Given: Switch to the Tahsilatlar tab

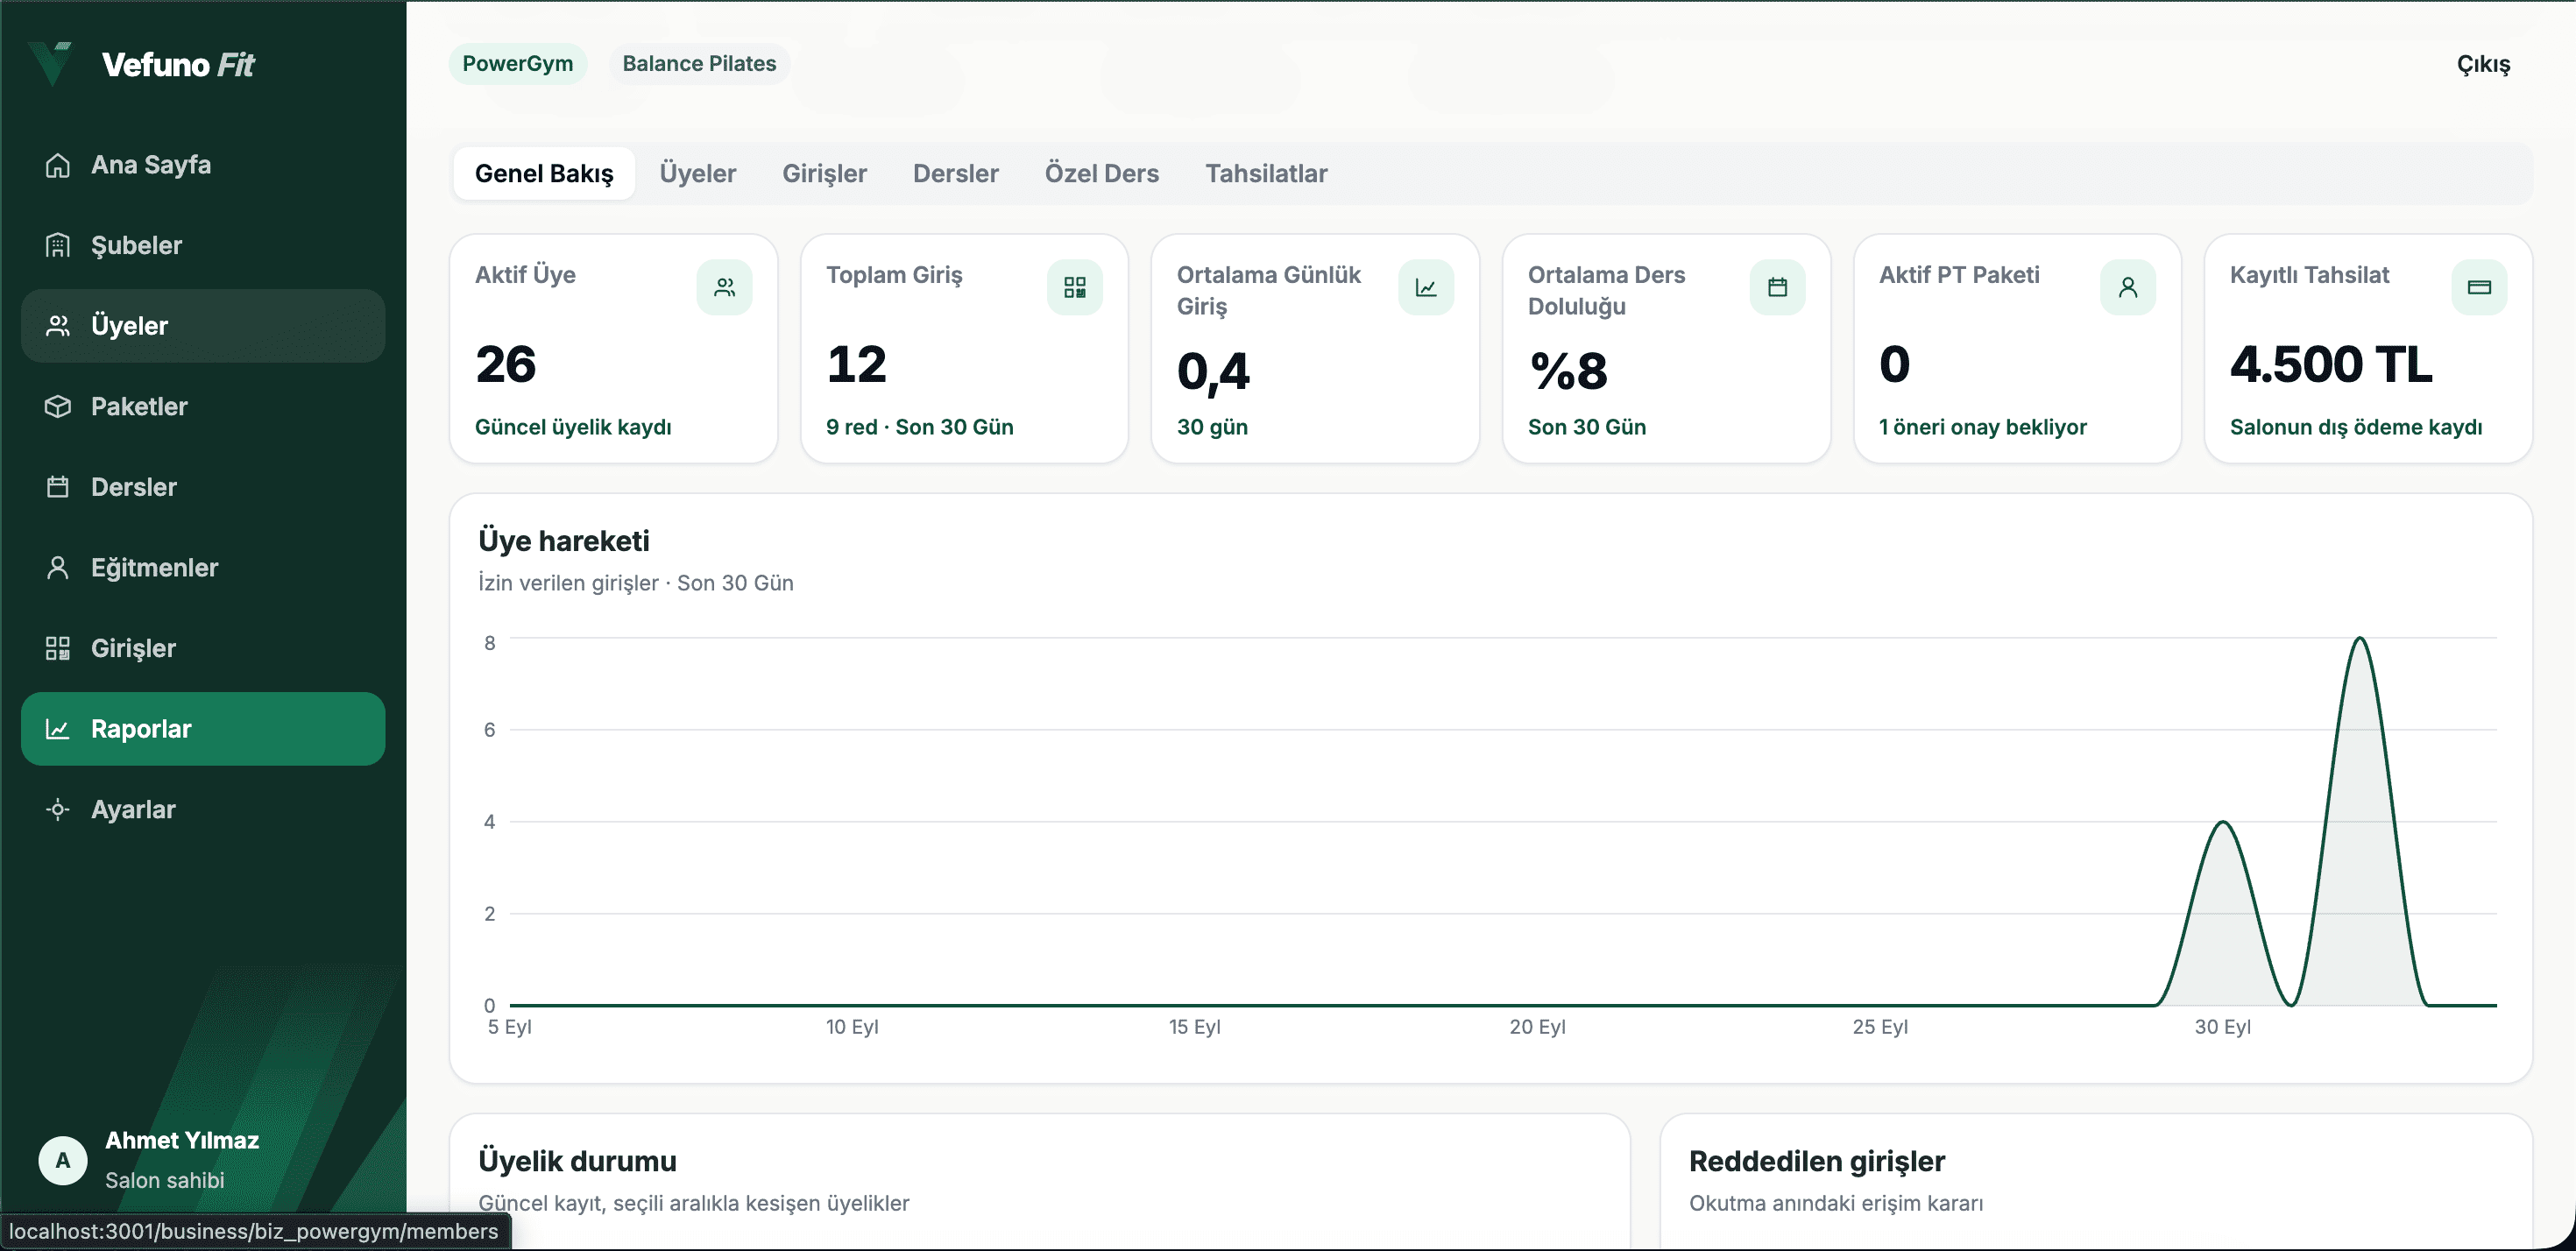Looking at the screenshot, I should [1266, 174].
